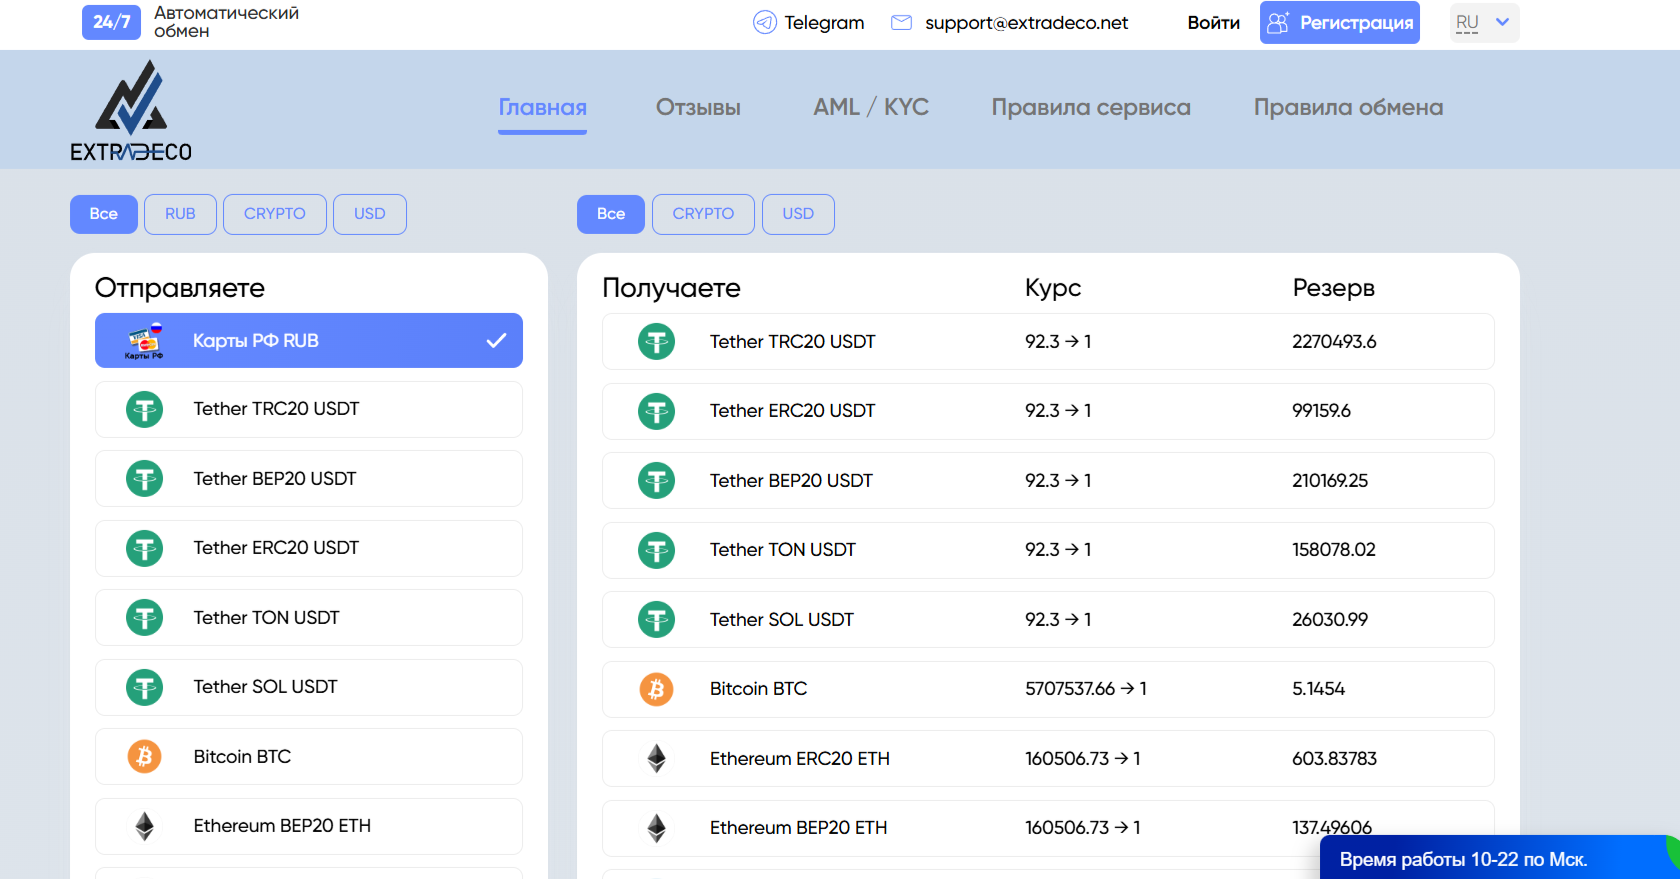This screenshot has width=1680, height=879.
Task: Open the AML / KYC page
Action: click(x=871, y=108)
